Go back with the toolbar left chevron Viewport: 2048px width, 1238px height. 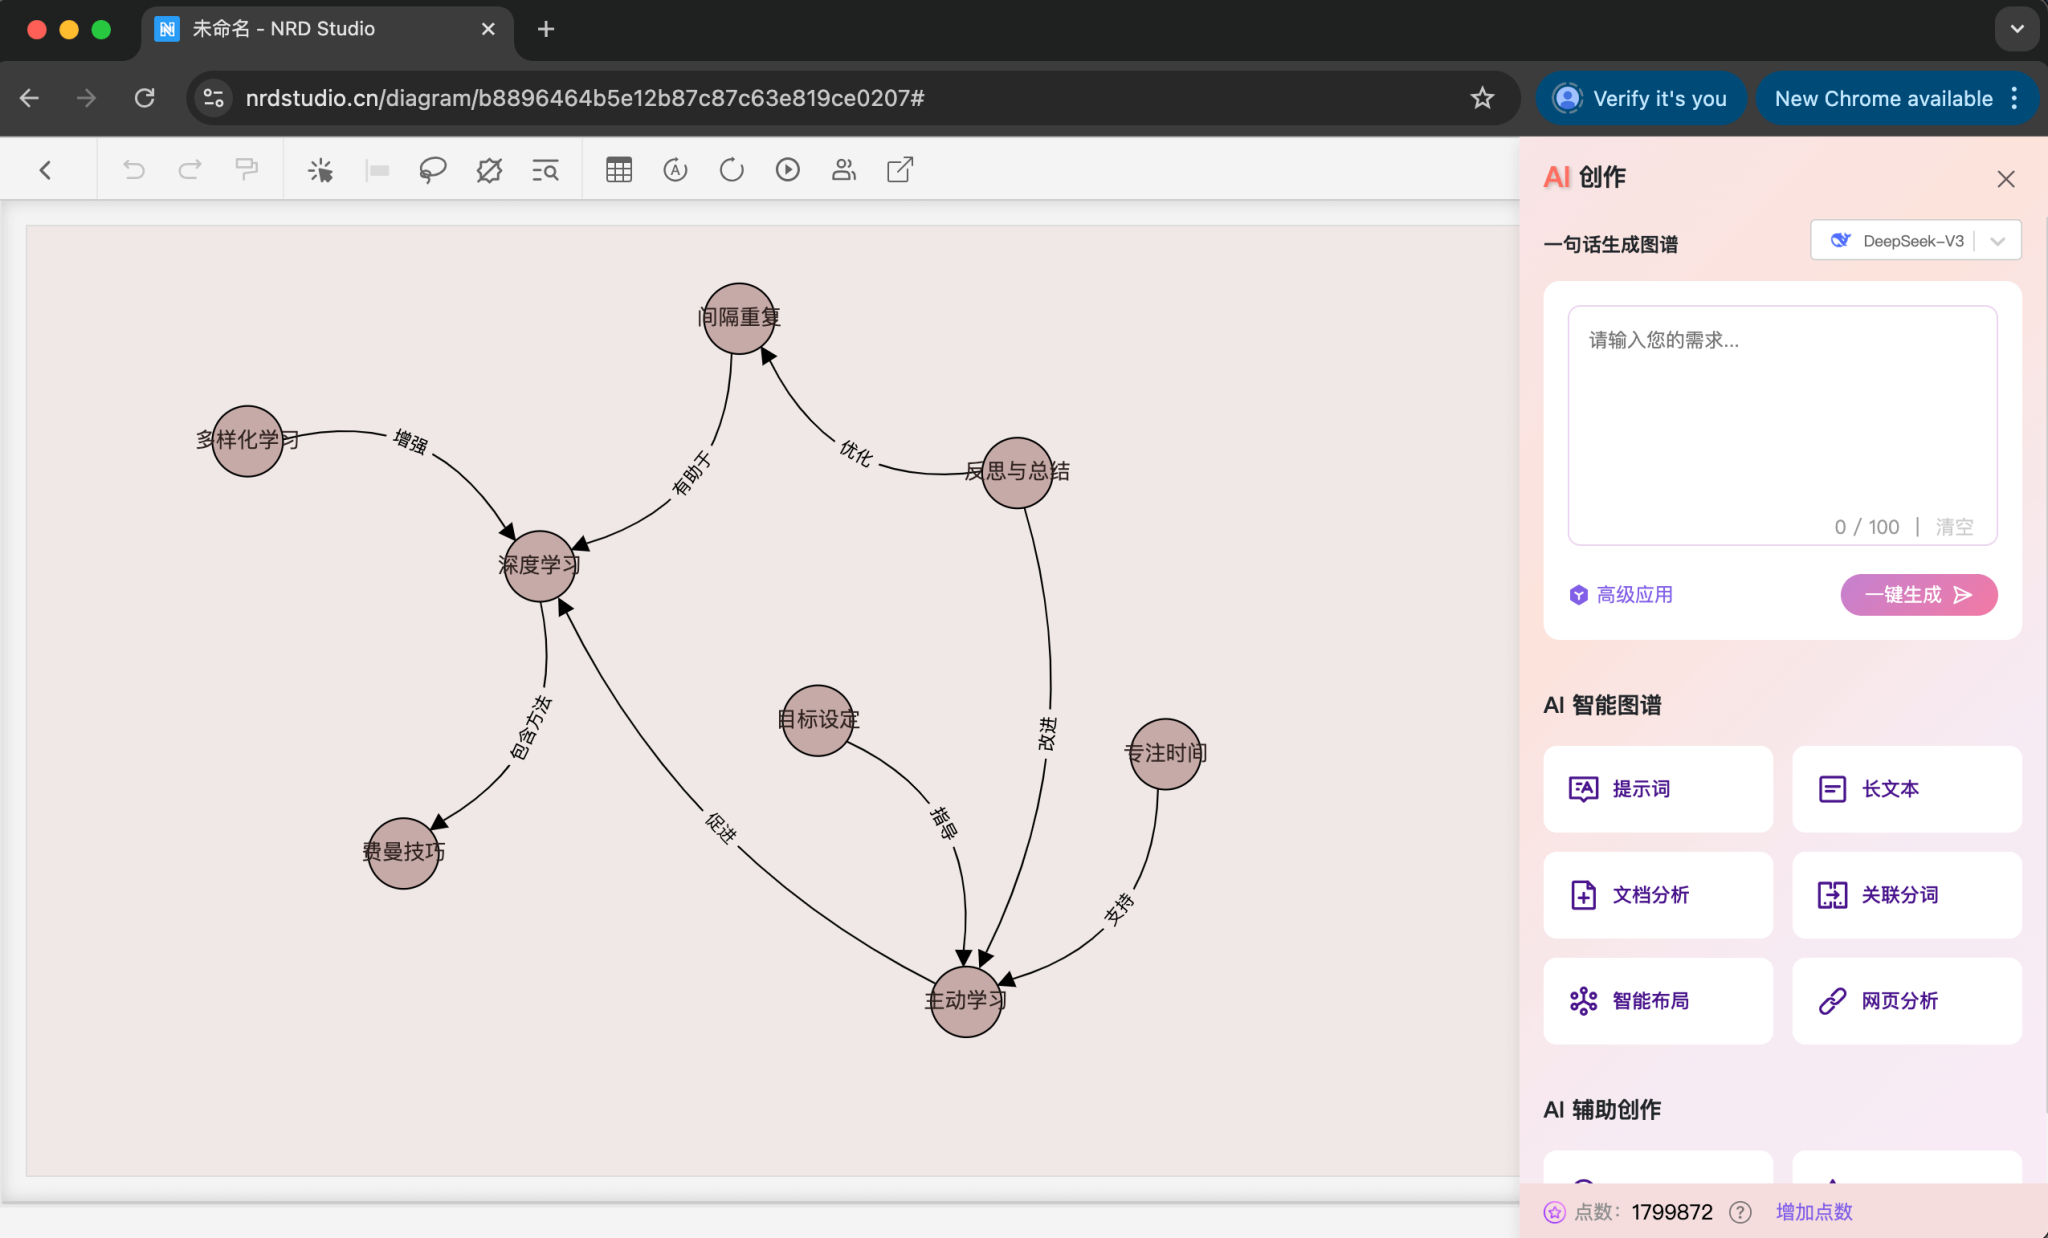(x=45, y=170)
